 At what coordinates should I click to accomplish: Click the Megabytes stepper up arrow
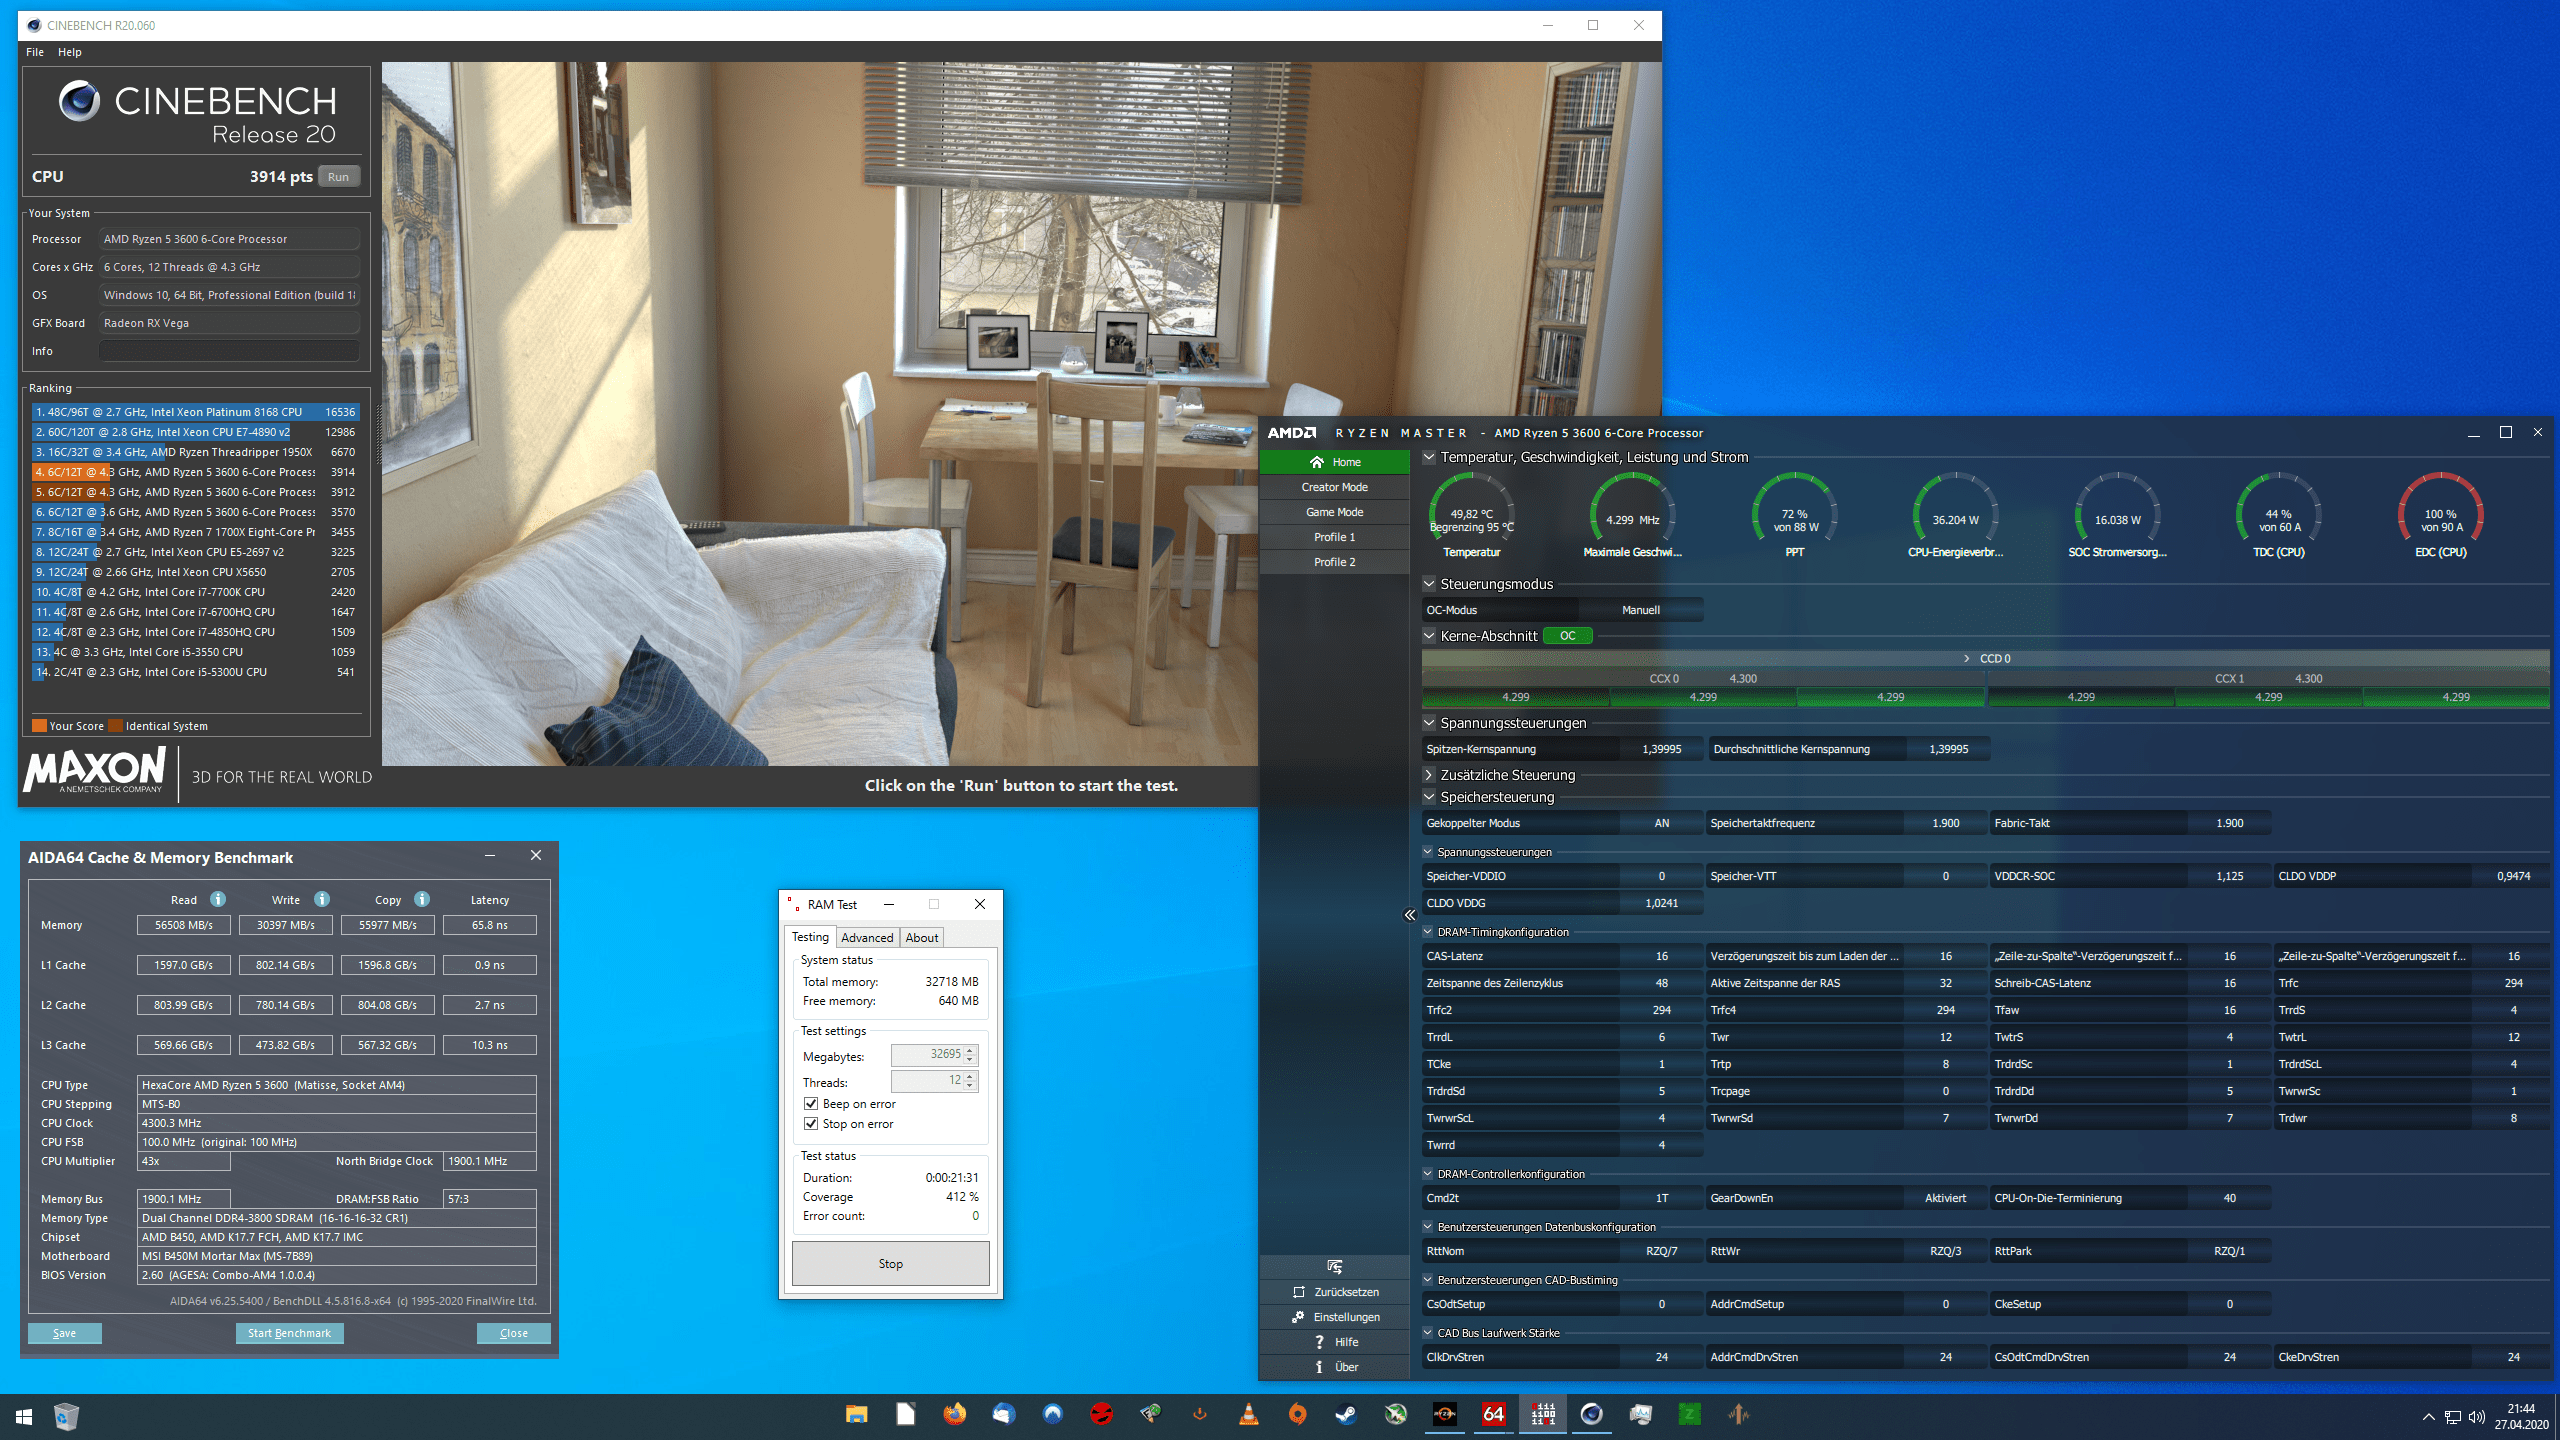[x=970, y=1050]
